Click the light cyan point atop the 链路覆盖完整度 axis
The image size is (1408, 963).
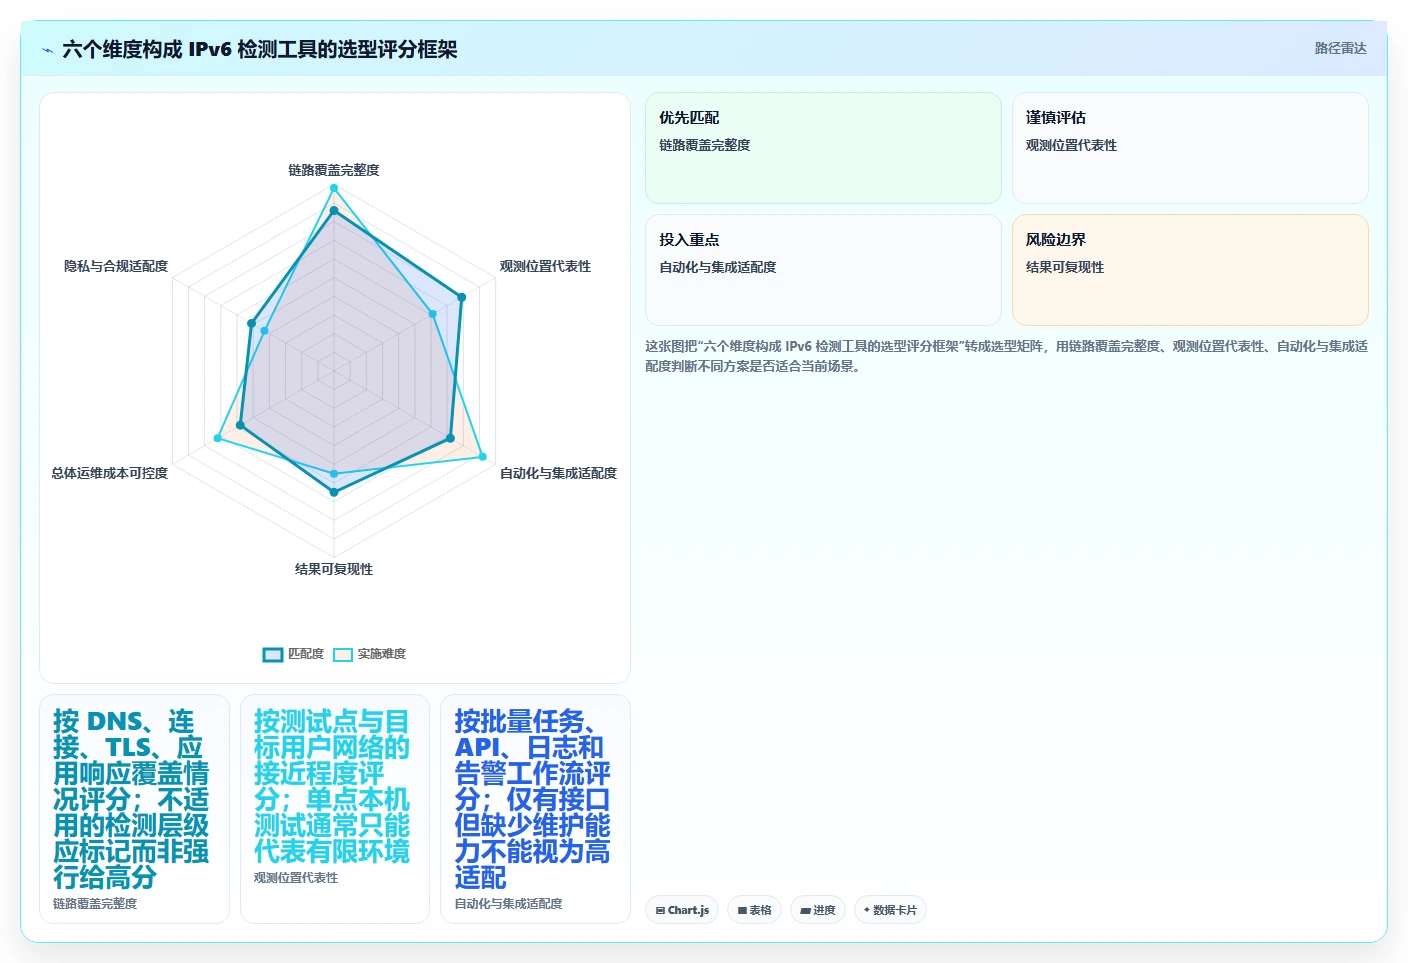point(334,188)
